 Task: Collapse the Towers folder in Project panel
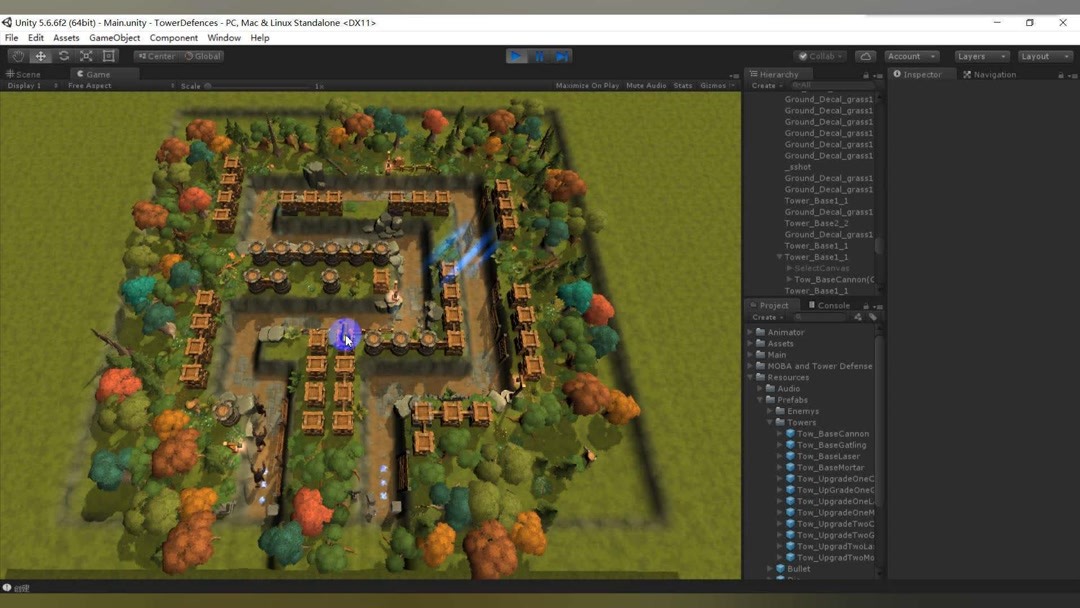point(769,422)
